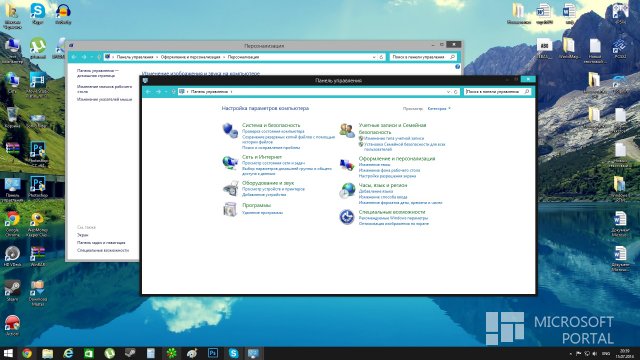The width and height of the screenshot is (640, 360).
Task: Open Сеть и Интернет link
Action: coord(262,157)
